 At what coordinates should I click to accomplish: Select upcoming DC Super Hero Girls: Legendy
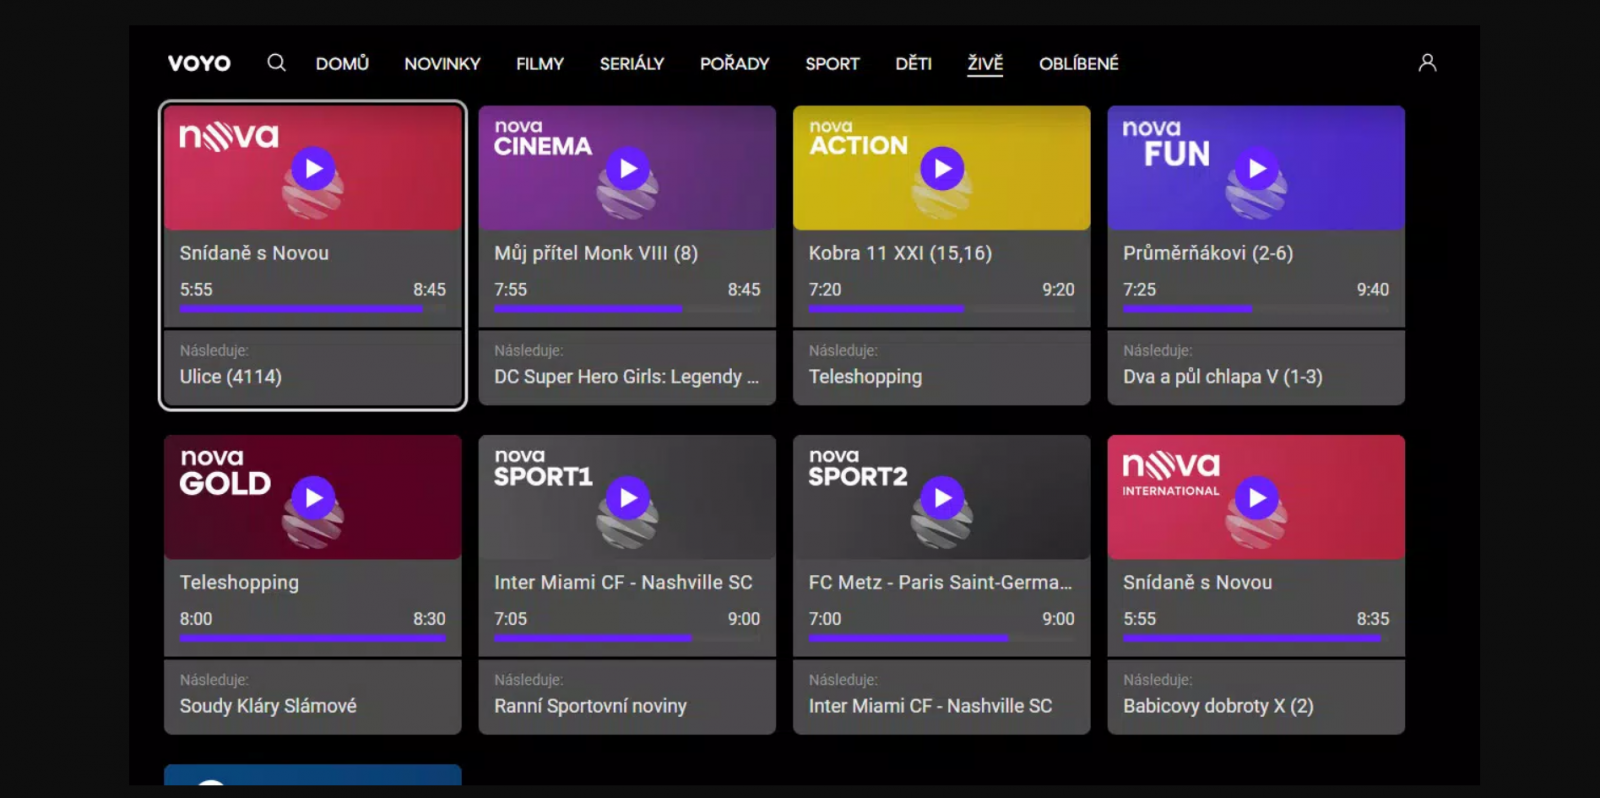point(626,377)
